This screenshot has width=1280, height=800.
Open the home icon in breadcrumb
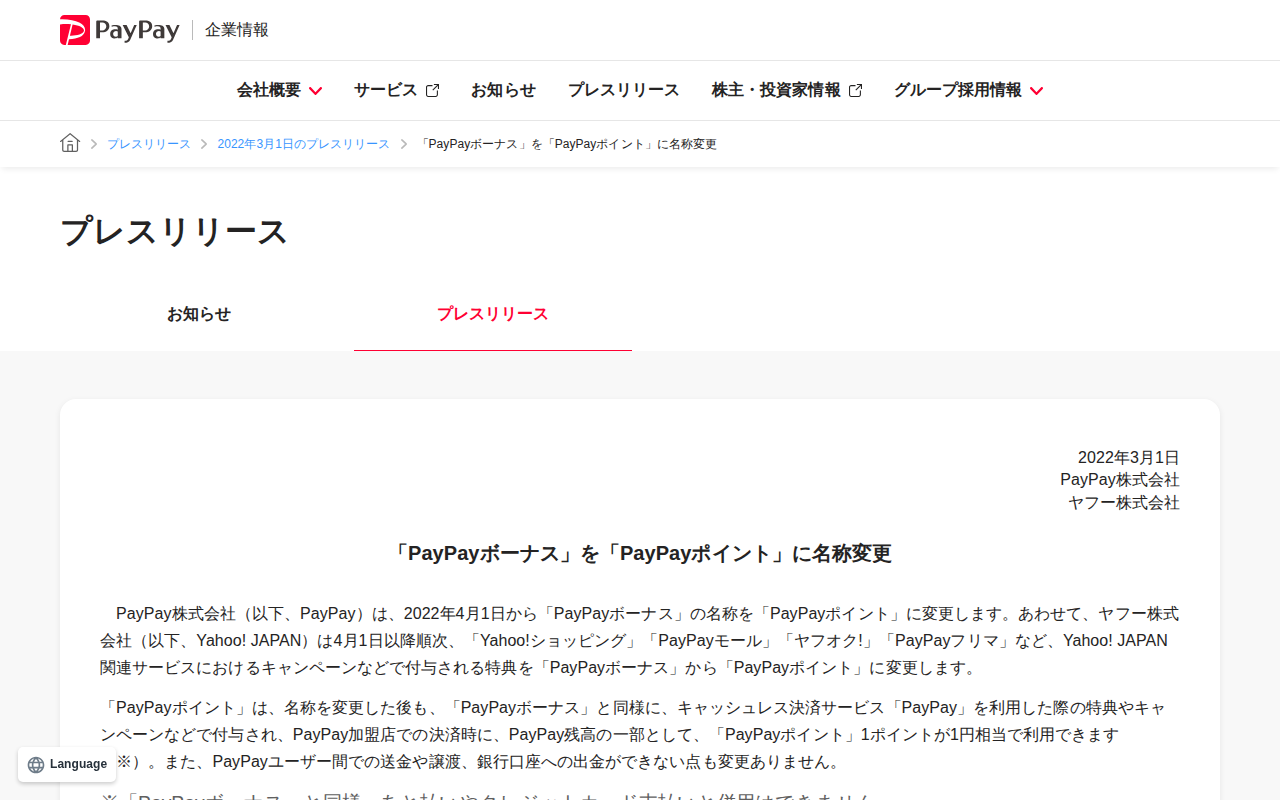click(70, 143)
